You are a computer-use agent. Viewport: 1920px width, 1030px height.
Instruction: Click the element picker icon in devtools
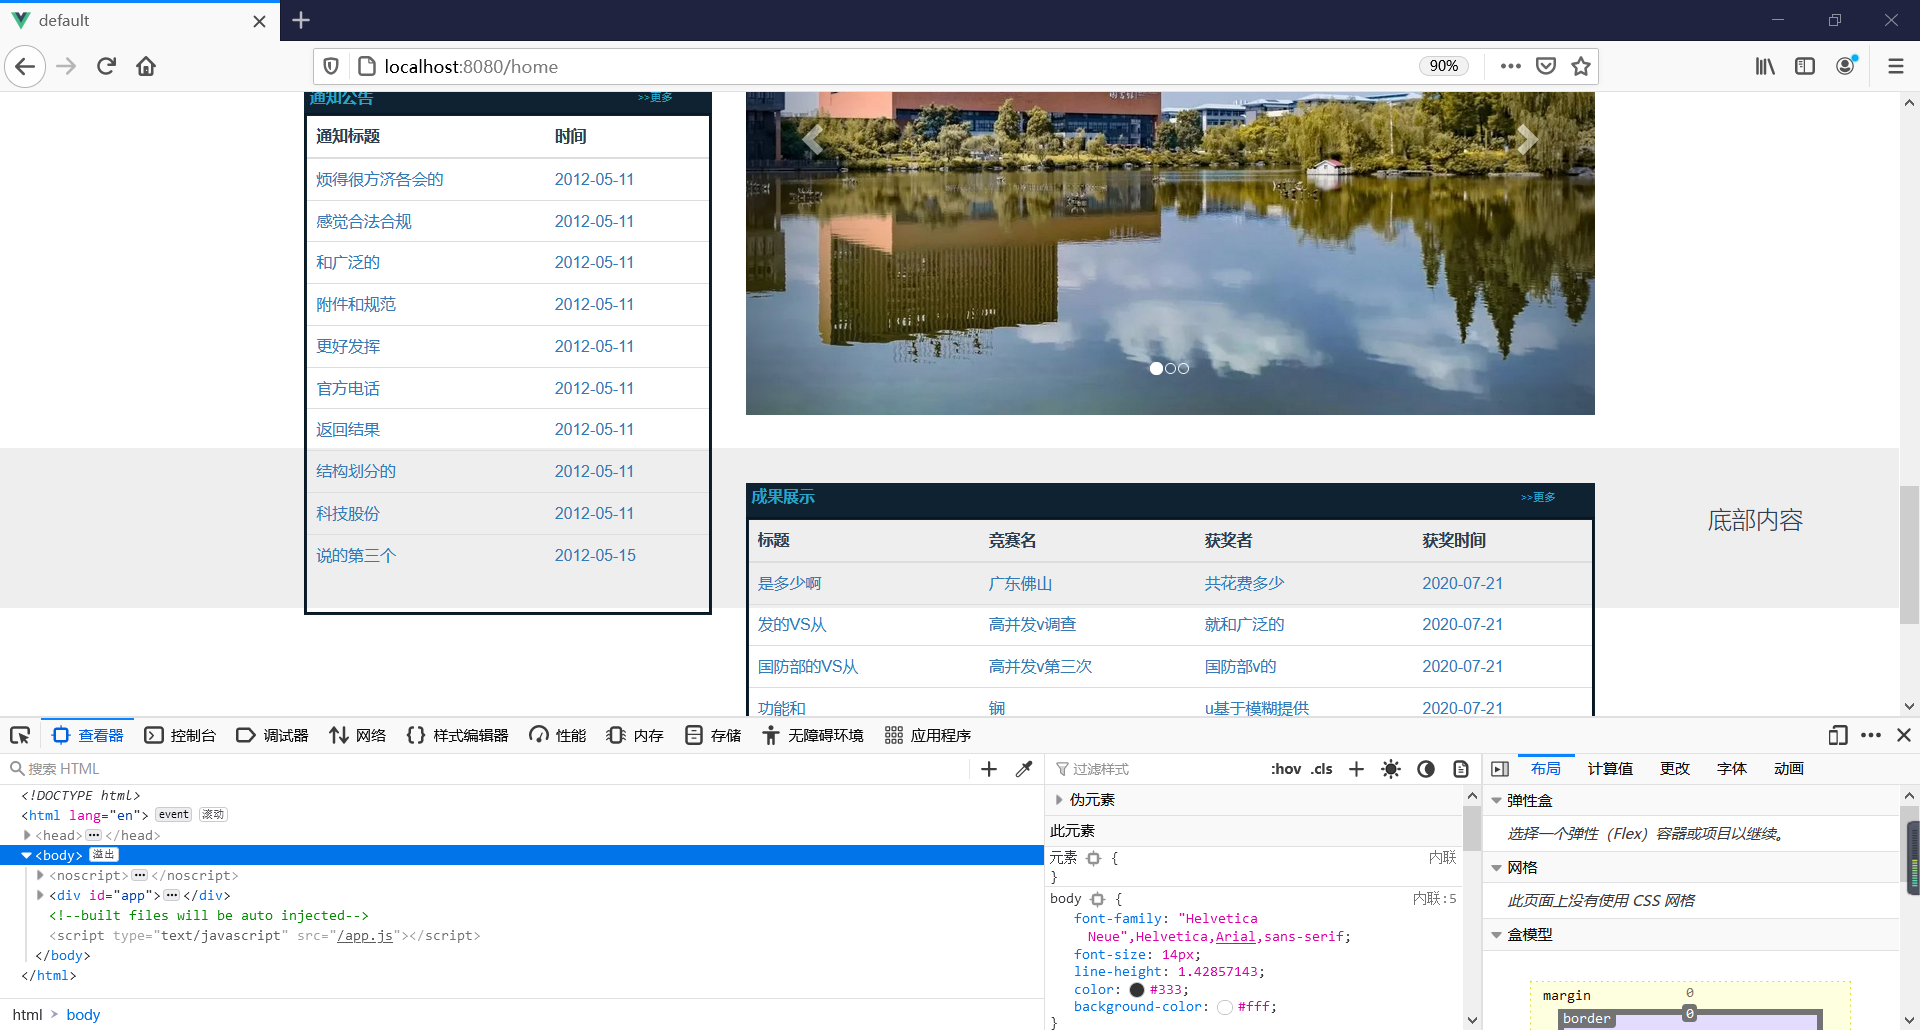pyautogui.click(x=20, y=735)
